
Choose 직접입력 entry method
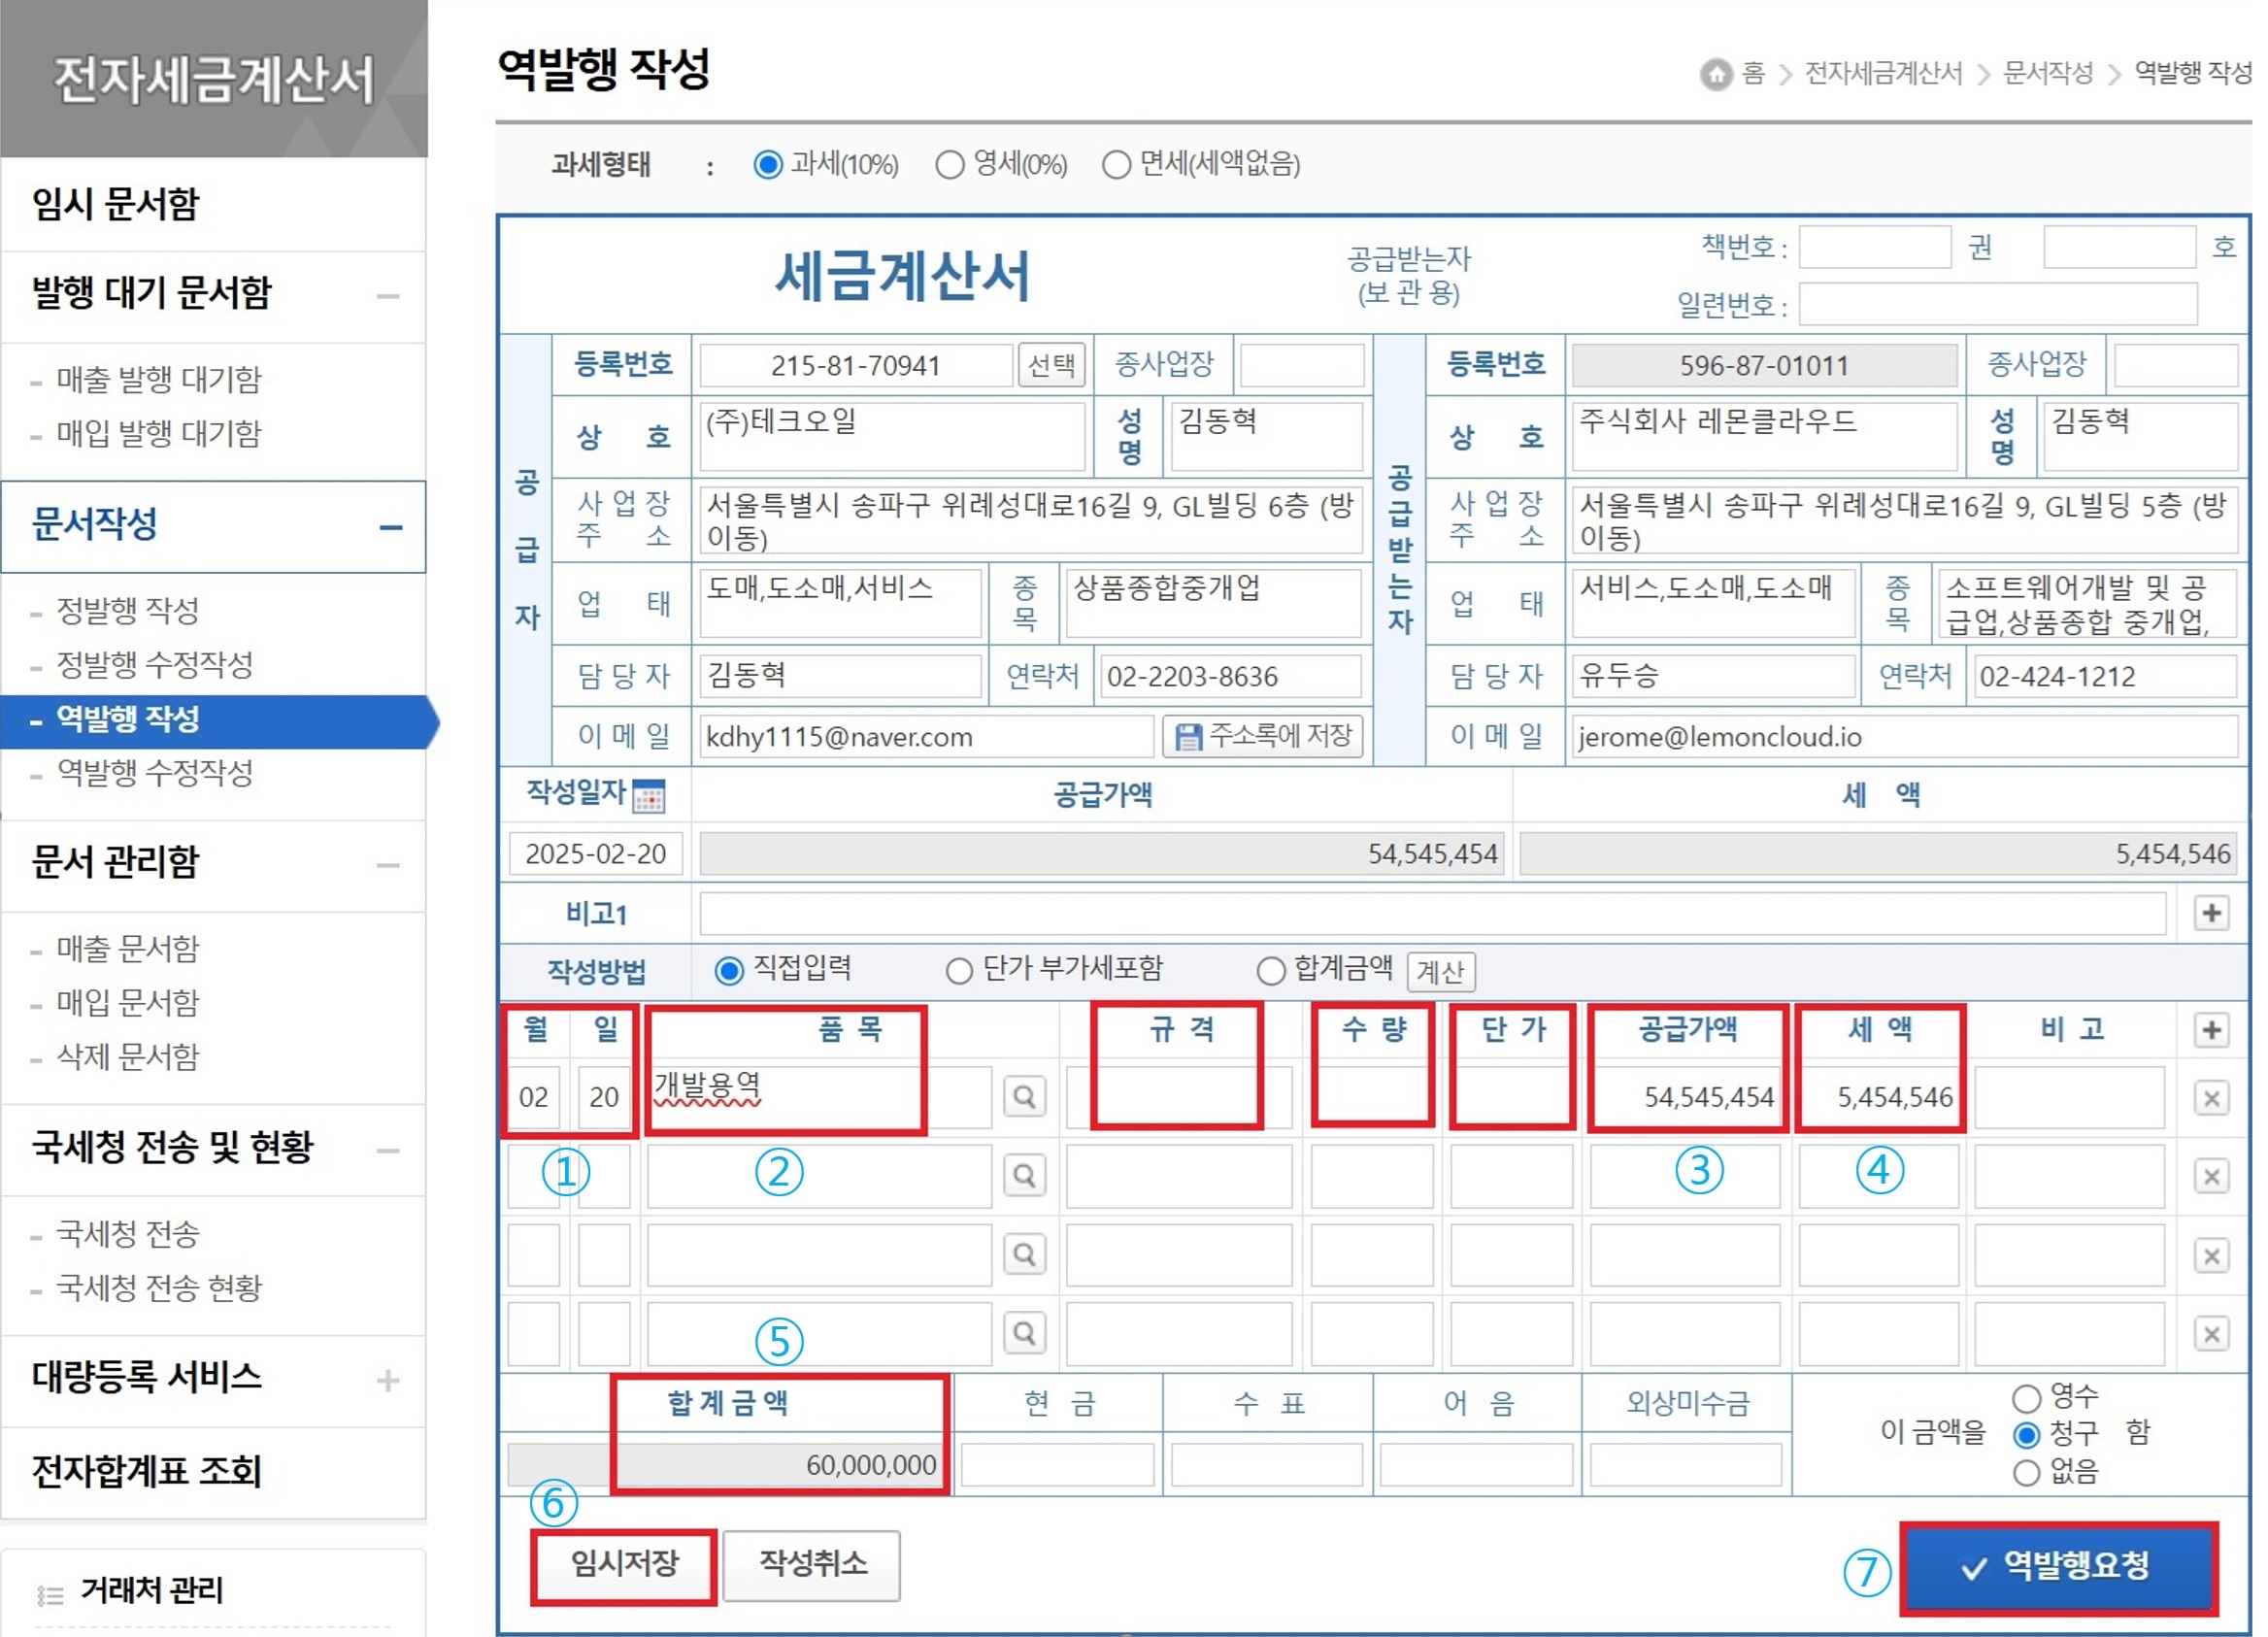(729, 970)
